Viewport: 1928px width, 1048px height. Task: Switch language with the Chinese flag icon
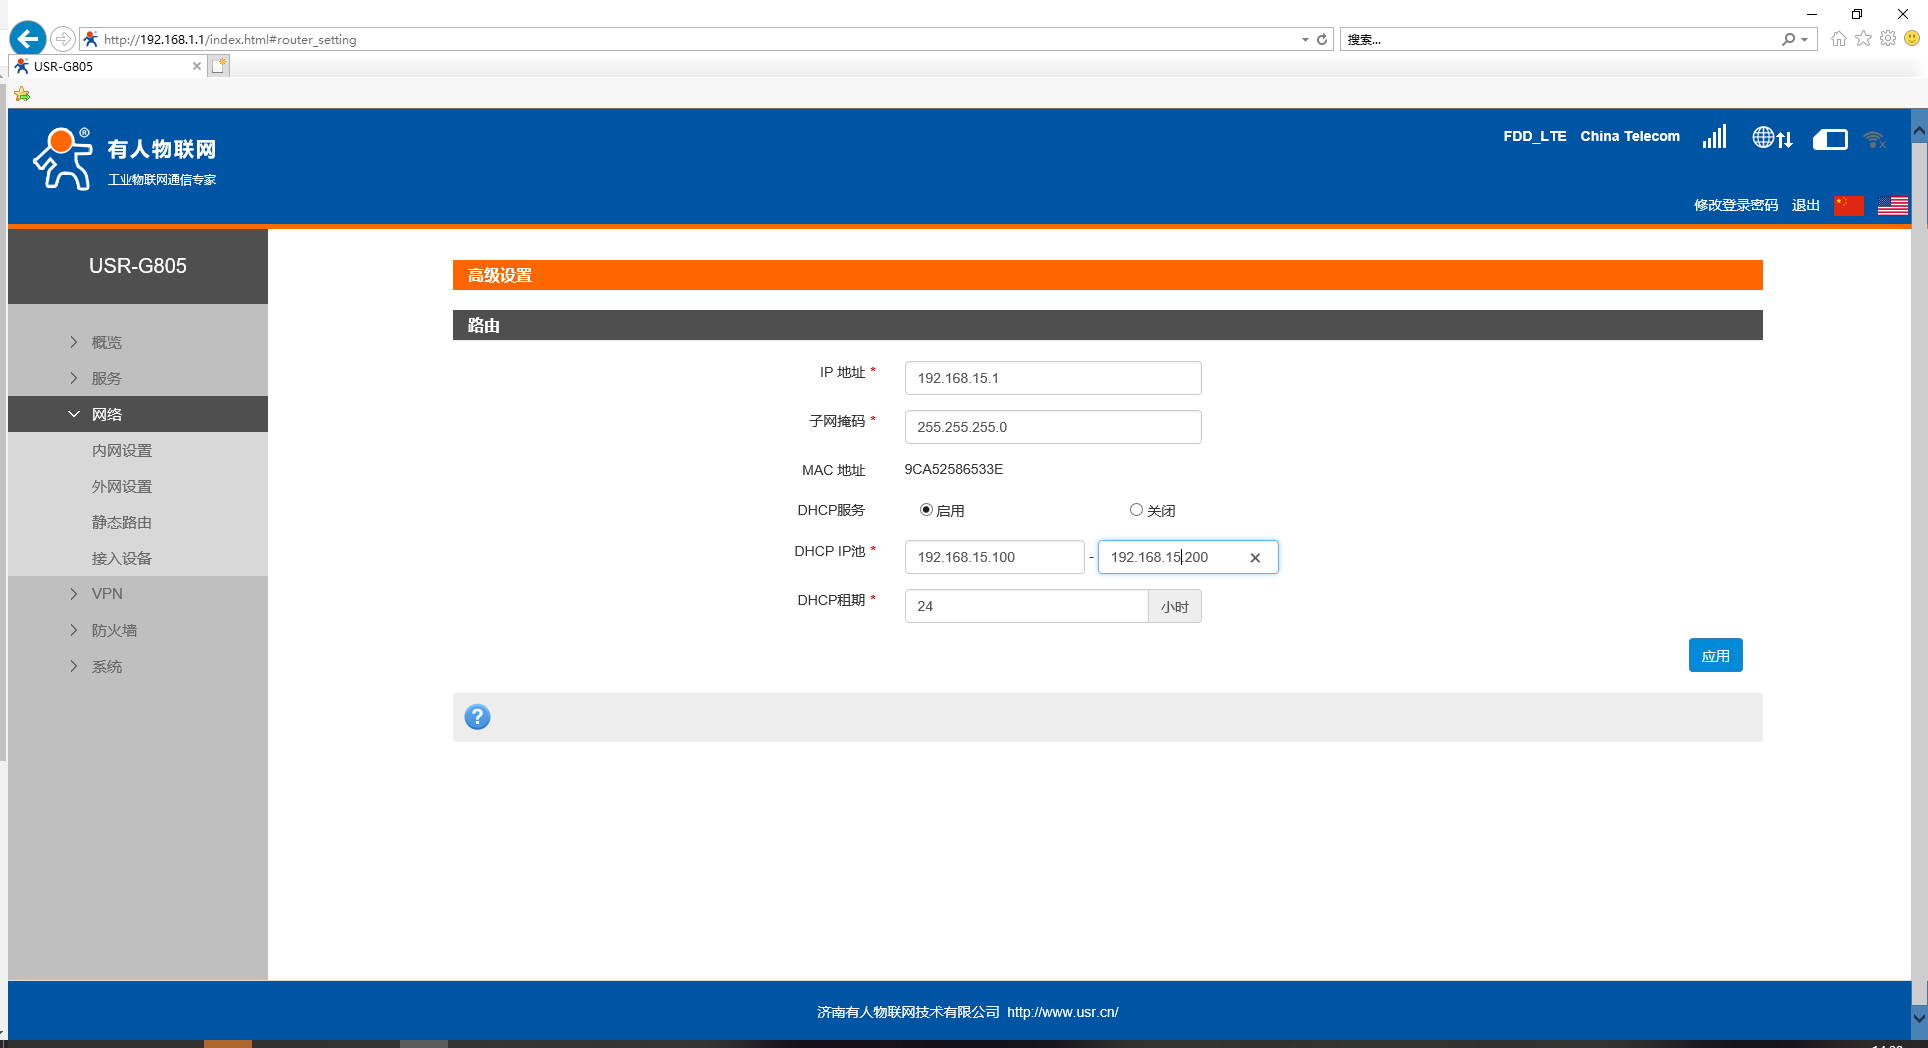pyautogui.click(x=1848, y=206)
